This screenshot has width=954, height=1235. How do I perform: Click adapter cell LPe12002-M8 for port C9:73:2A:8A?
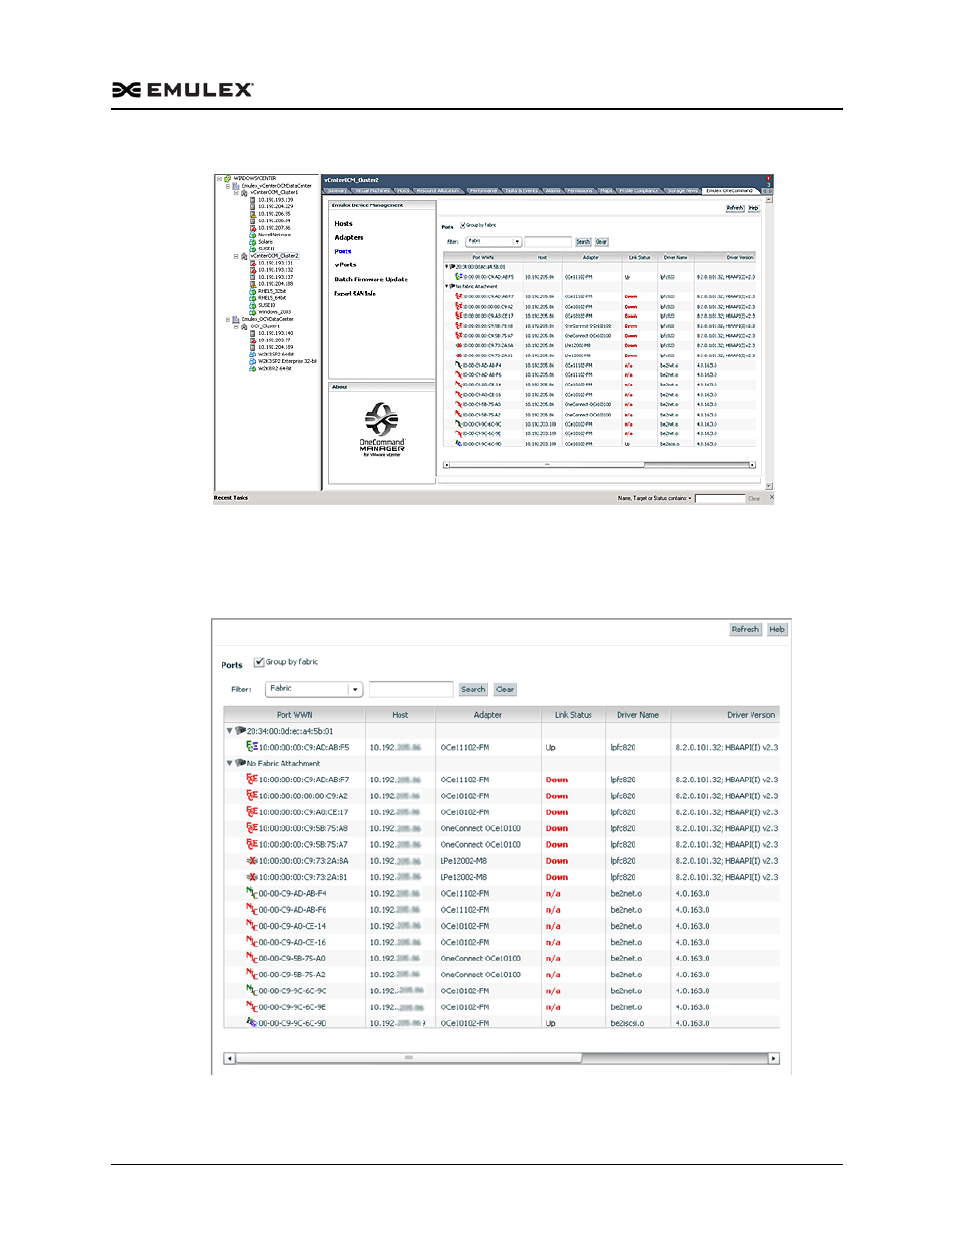point(464,861)
